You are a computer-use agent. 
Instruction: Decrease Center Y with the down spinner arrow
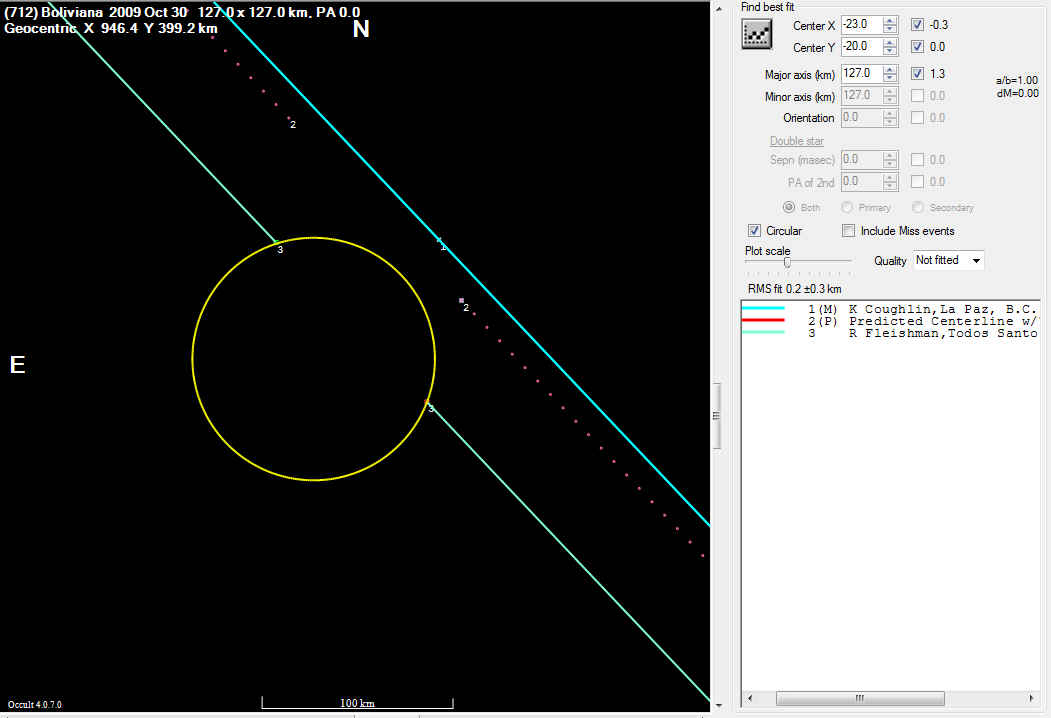(890, 51)
